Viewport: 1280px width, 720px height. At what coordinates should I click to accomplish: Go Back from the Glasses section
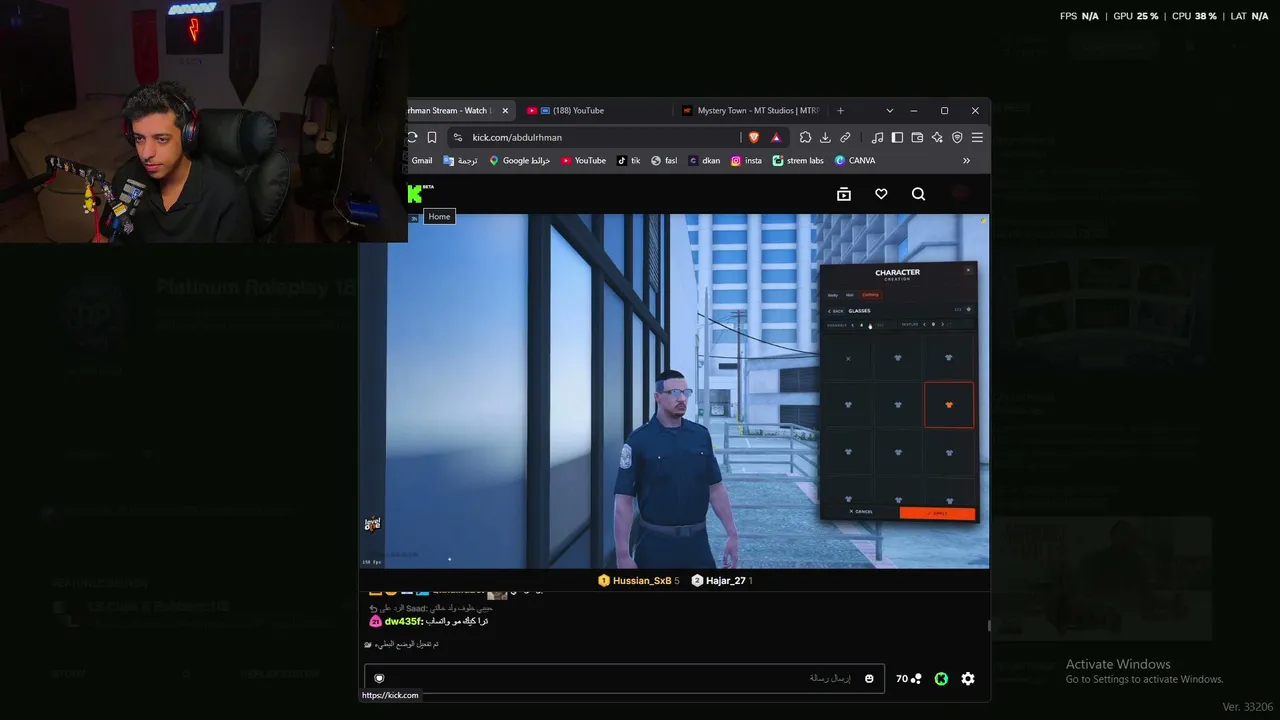[x=836, y=311]
